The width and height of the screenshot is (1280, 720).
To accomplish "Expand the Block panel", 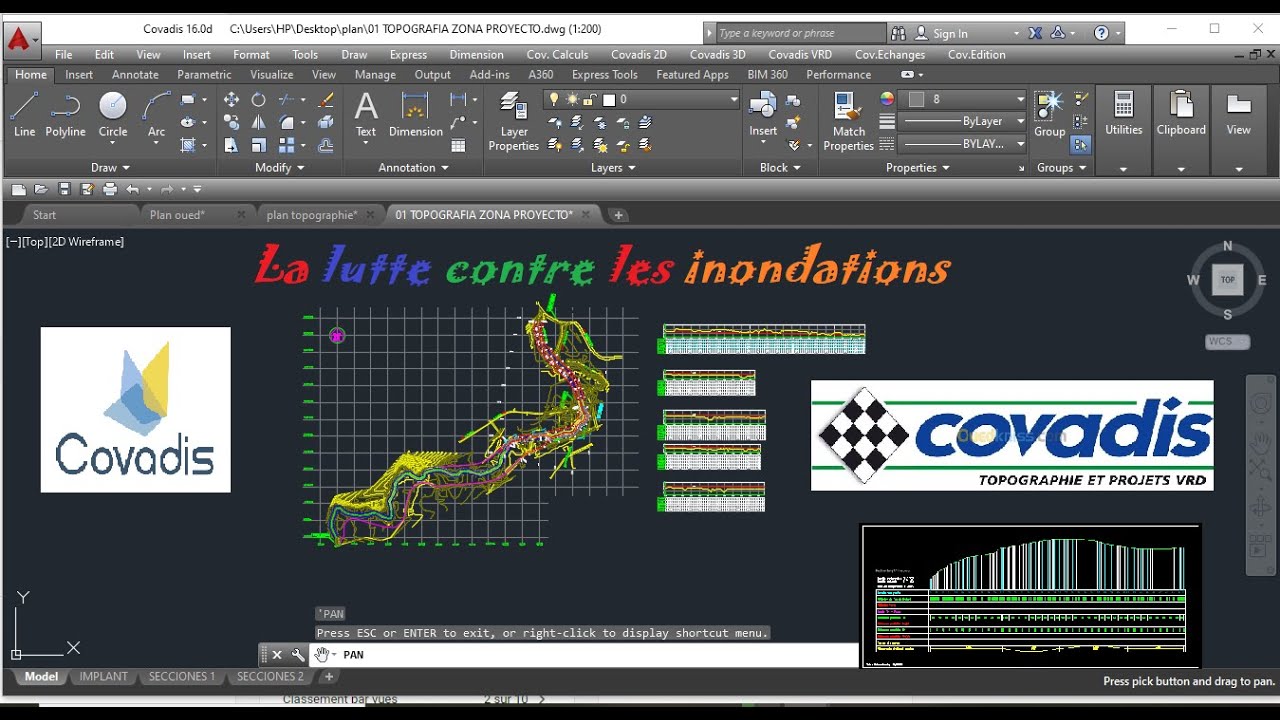I will click(780, 168).
